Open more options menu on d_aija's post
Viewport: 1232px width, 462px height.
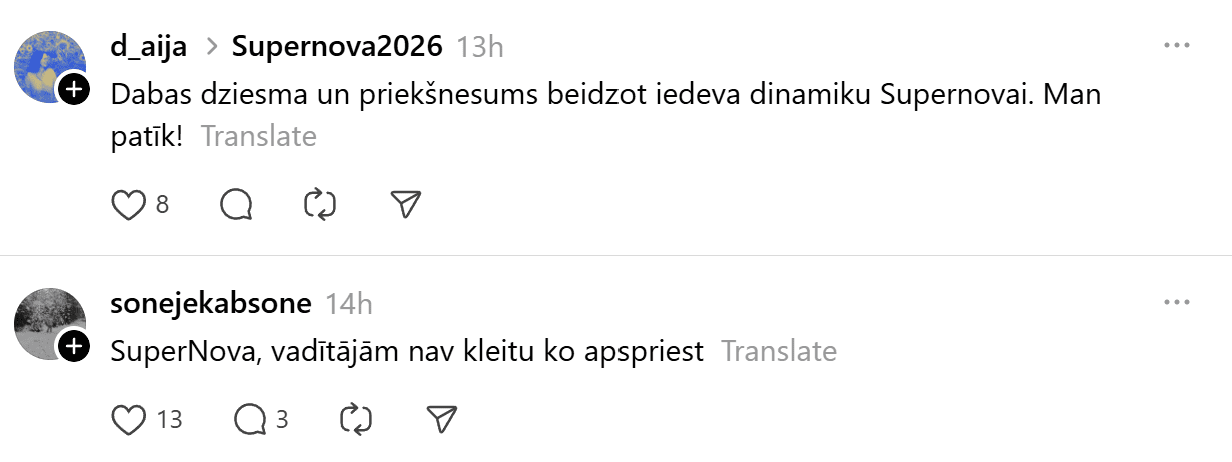1177,46
